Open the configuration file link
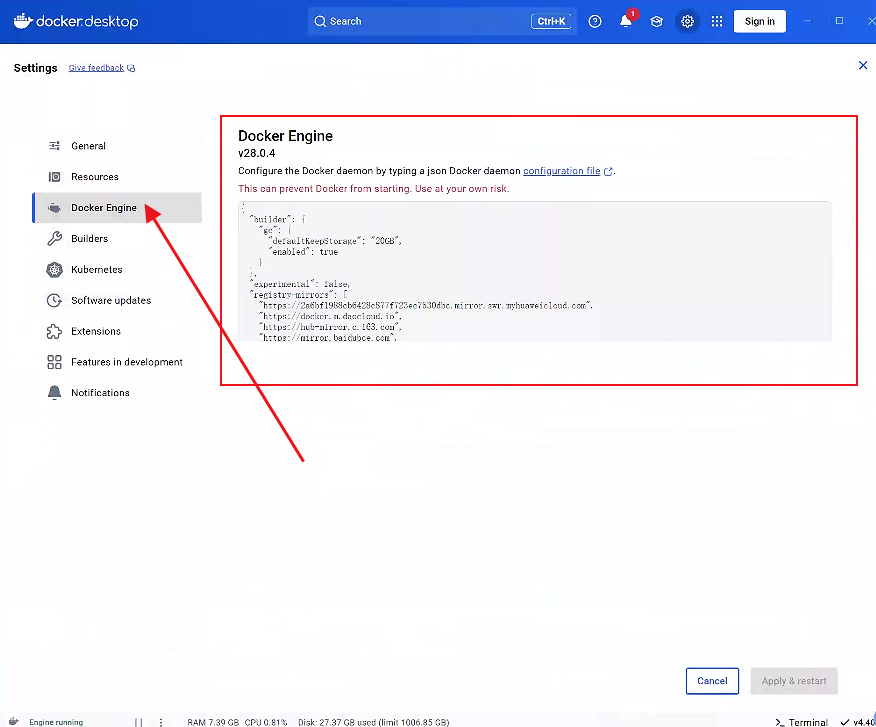The height and width of the screenshot is (727, 876). 561,171
